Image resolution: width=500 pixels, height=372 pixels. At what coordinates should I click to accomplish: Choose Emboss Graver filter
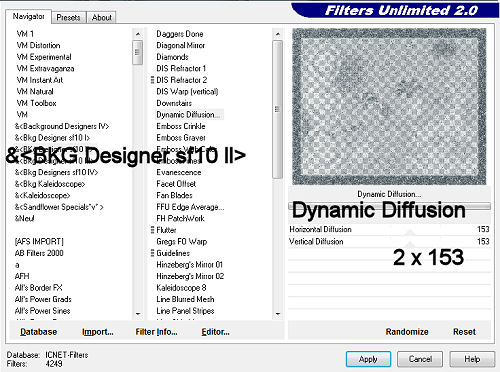point(181,138)
